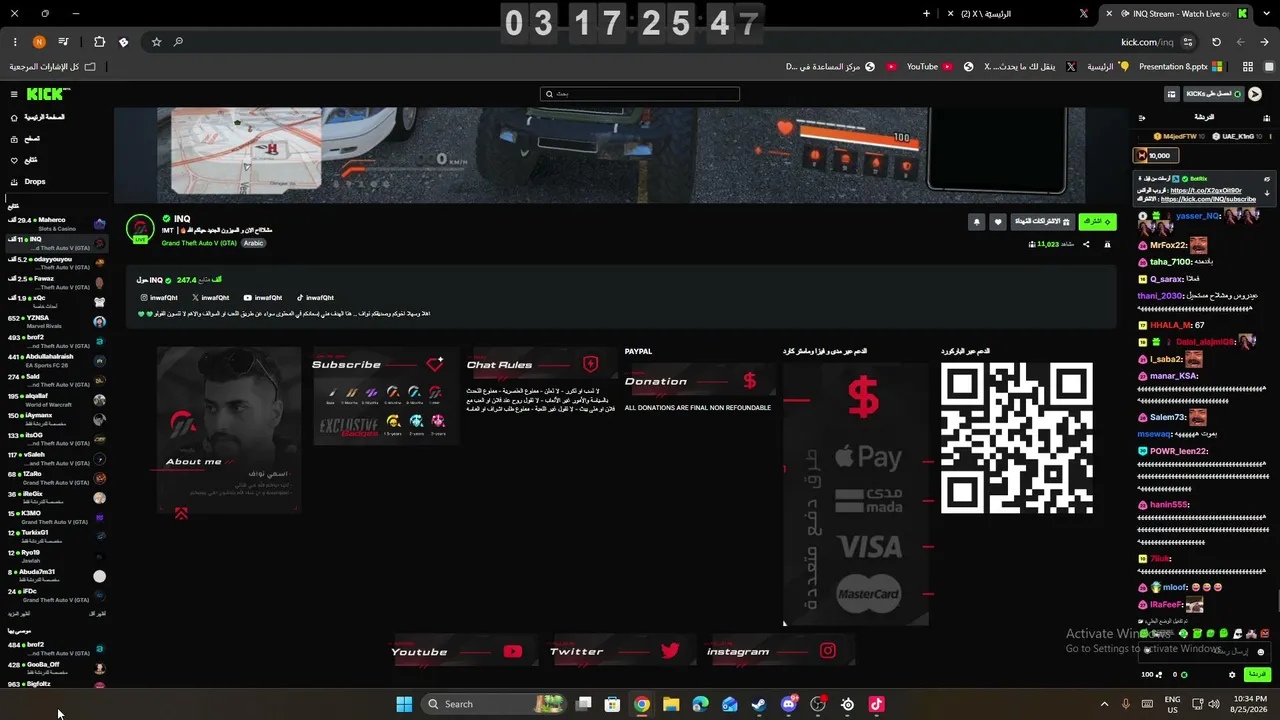Open Windows Start menu
The width and height of the screenshot is (1280, 720).
click(x=404, y=704)
